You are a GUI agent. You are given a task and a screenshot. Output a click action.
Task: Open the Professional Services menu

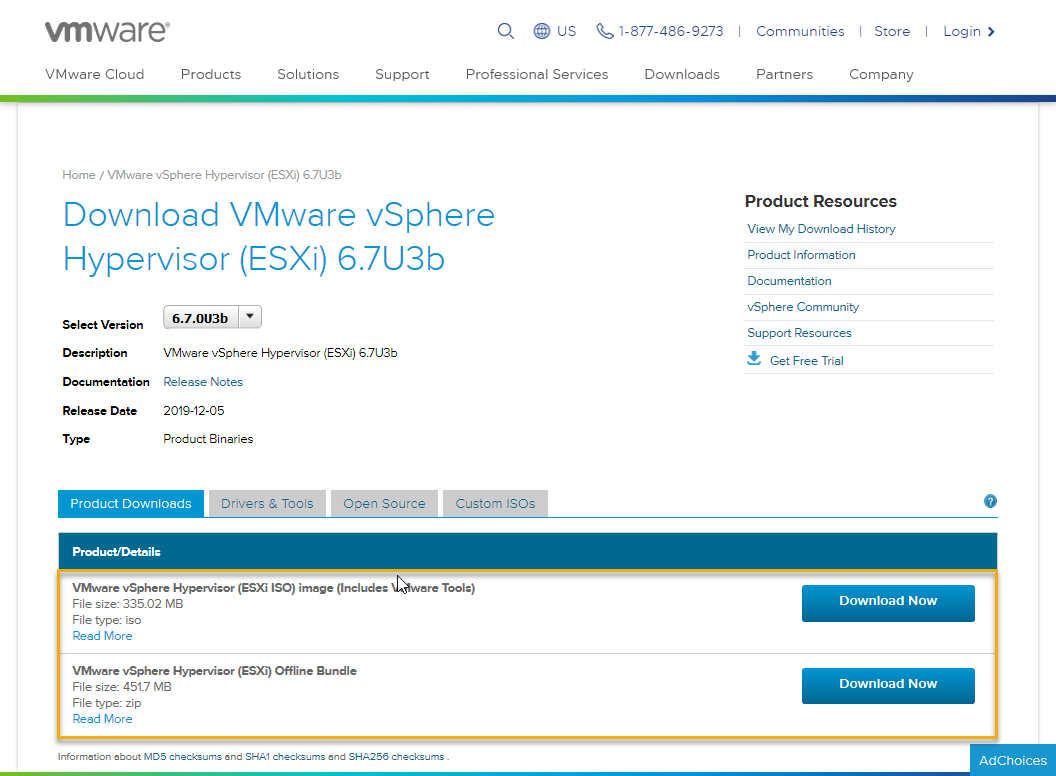[x=537, y=74]
